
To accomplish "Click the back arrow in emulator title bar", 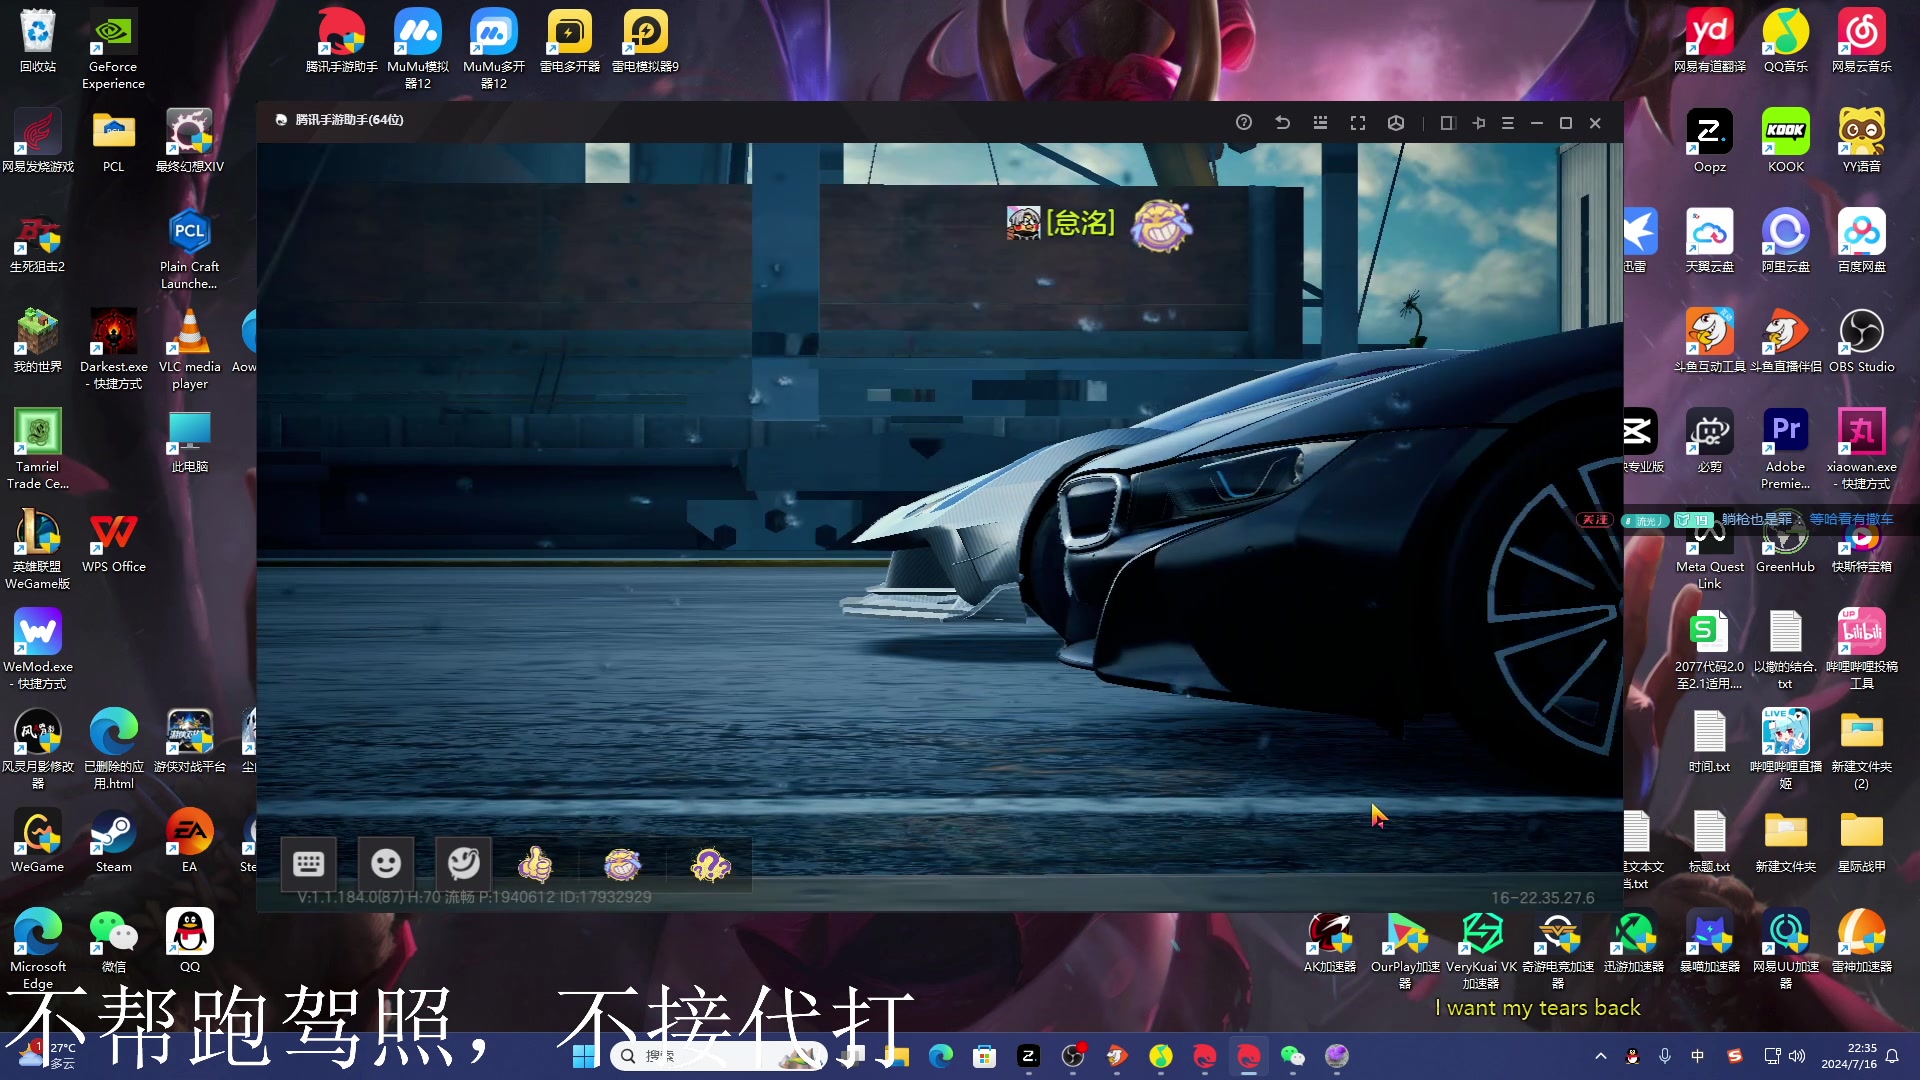I will [1282, 123].
